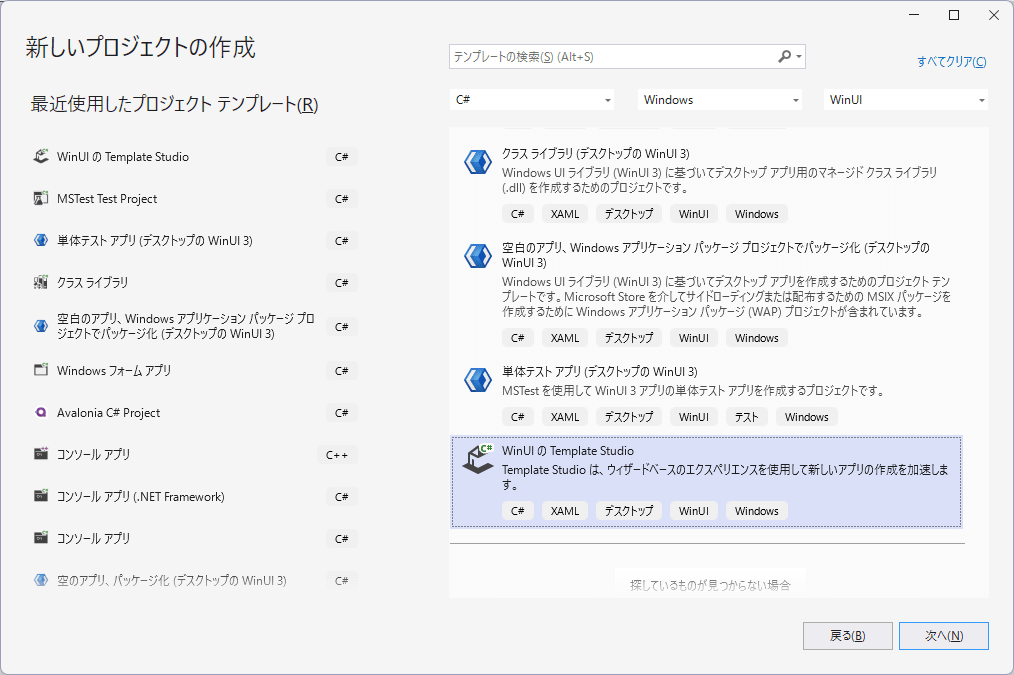Select recent クラス ライブラリ entry
1014x675 pixels.
pos(194,283)
